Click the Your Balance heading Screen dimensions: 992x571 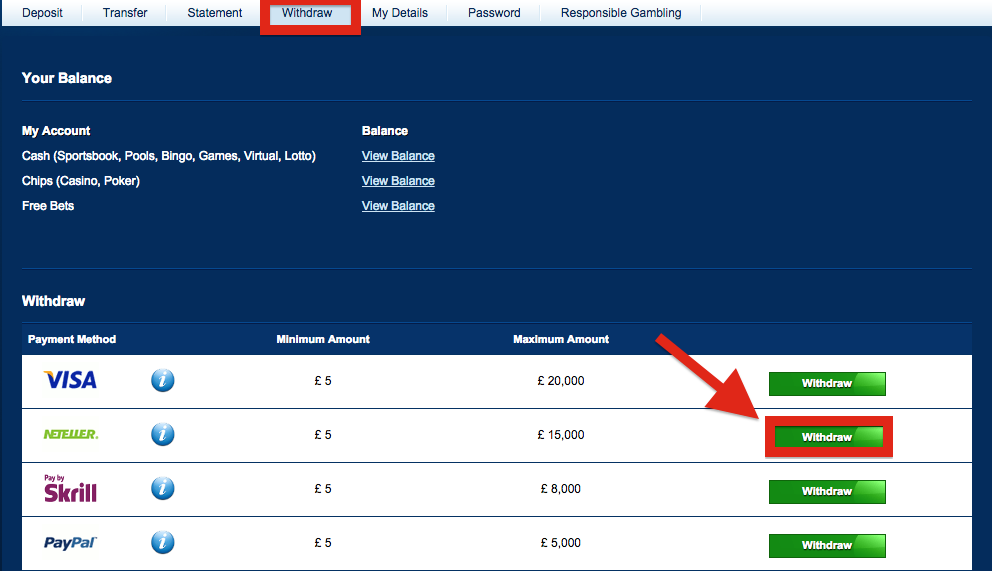click(67, 78)
